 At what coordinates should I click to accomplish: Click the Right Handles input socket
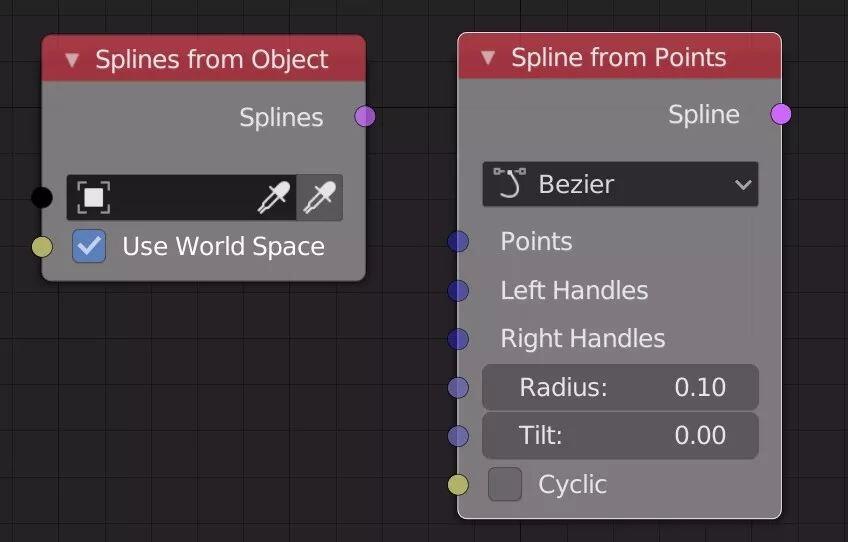(458, 339)
